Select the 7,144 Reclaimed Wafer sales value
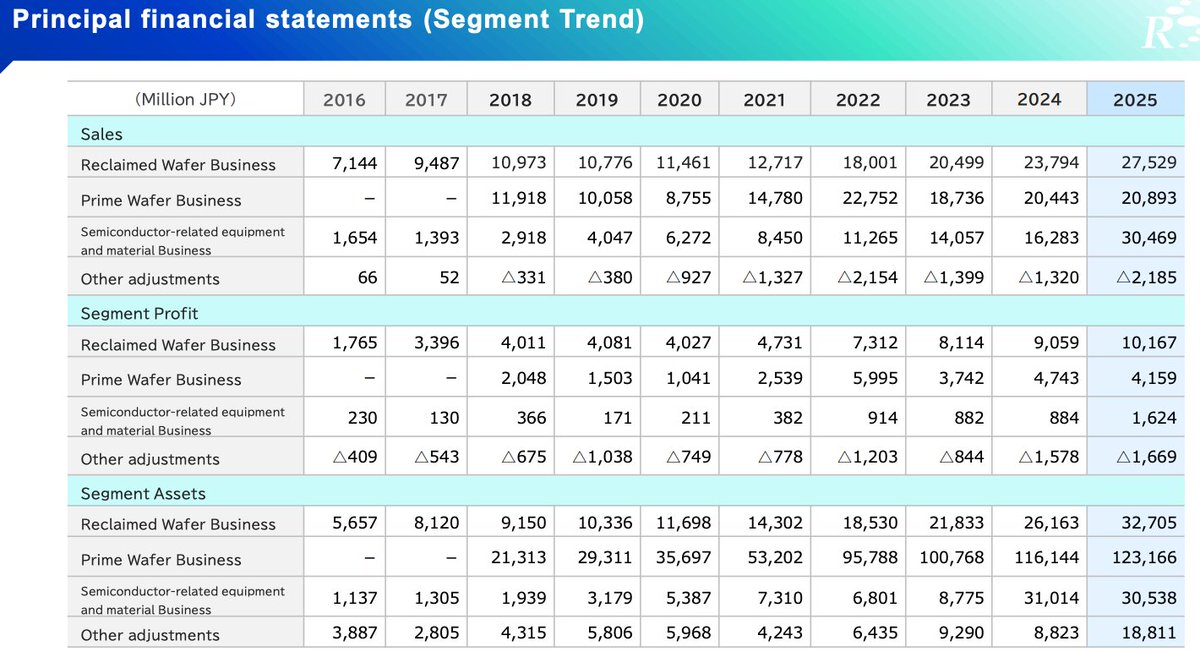1200x663 pixels. tap(355, 163)
